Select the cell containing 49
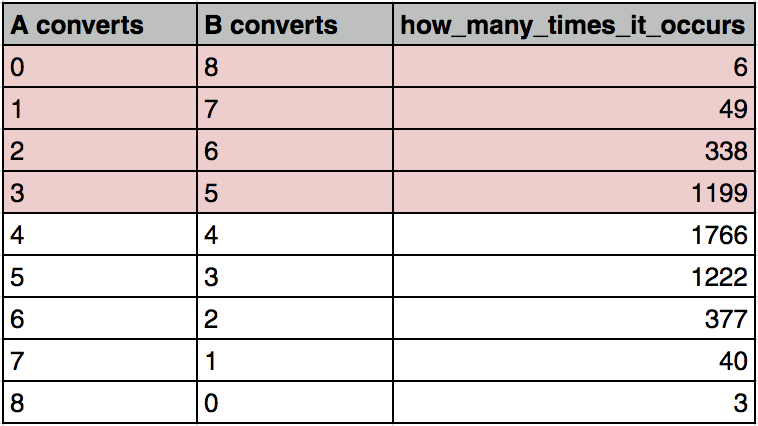Viewport: 758px width, 426px height. click(x=574, y=108)
